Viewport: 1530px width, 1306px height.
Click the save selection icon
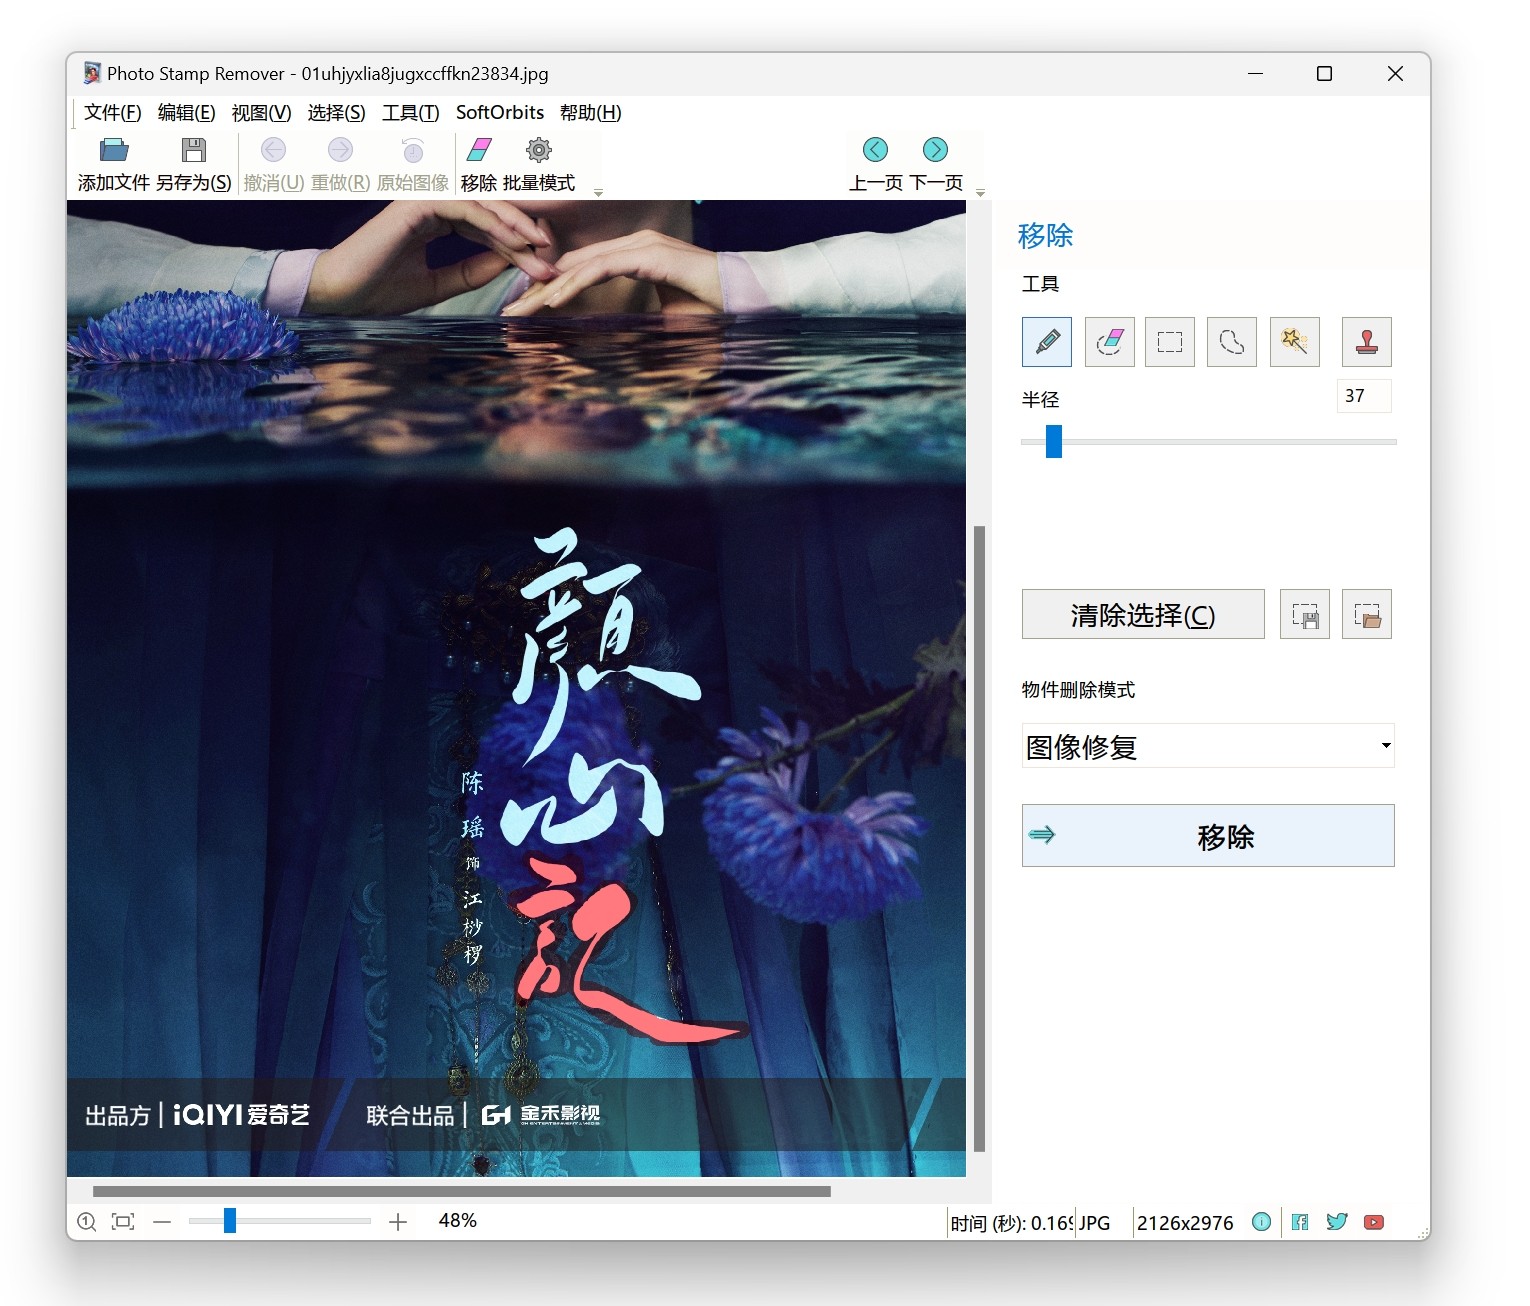pyautogui.click(x=1305, y=614)
